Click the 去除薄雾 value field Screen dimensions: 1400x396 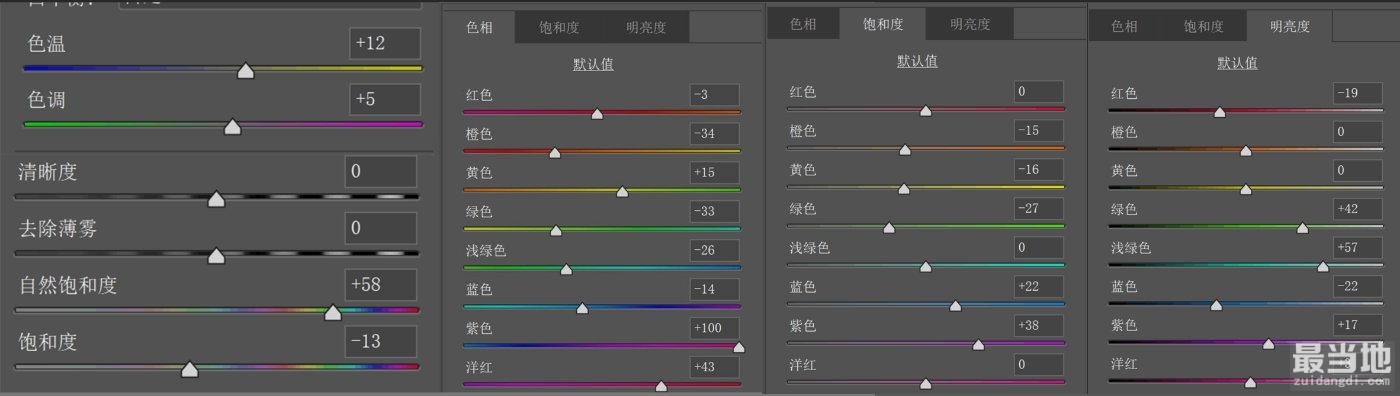point(380,229)
